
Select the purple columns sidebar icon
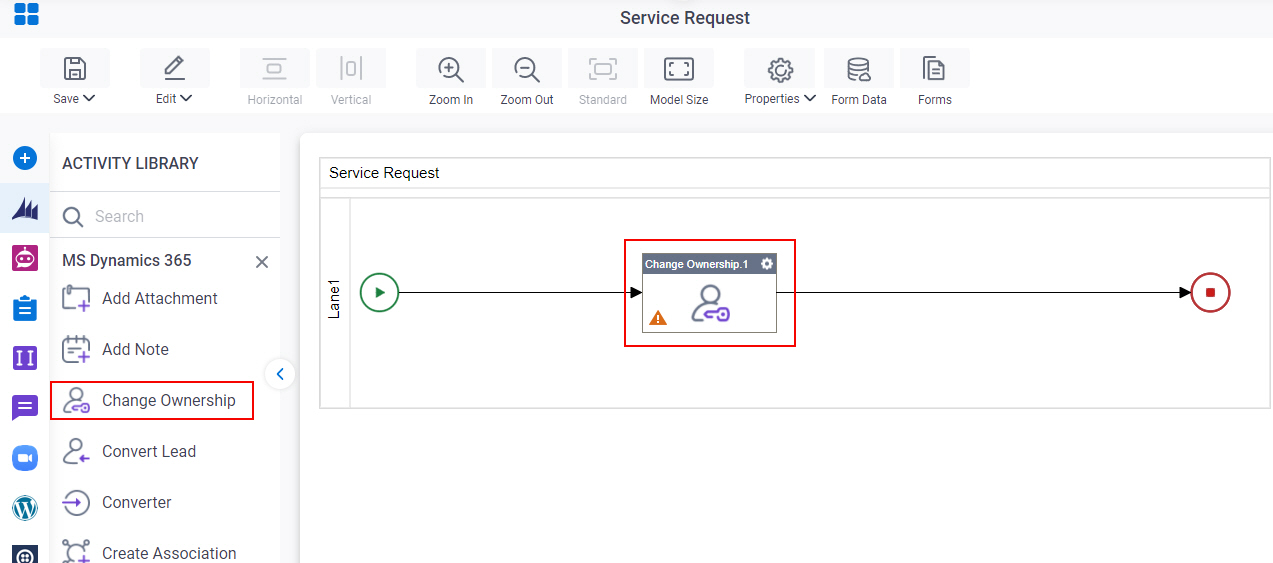tap(25, 358)
